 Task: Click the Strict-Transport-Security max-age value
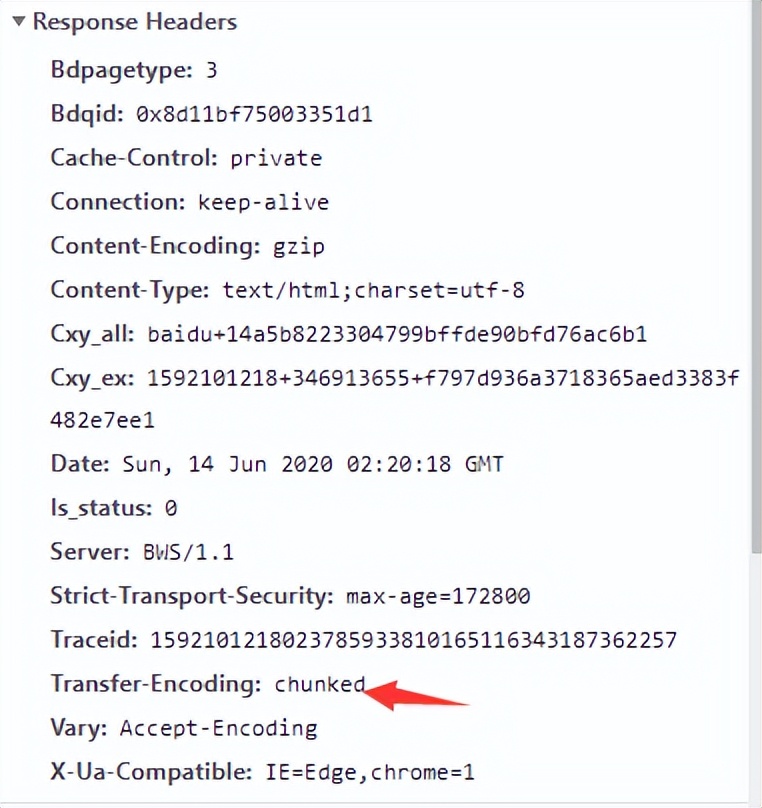[438, 597]
